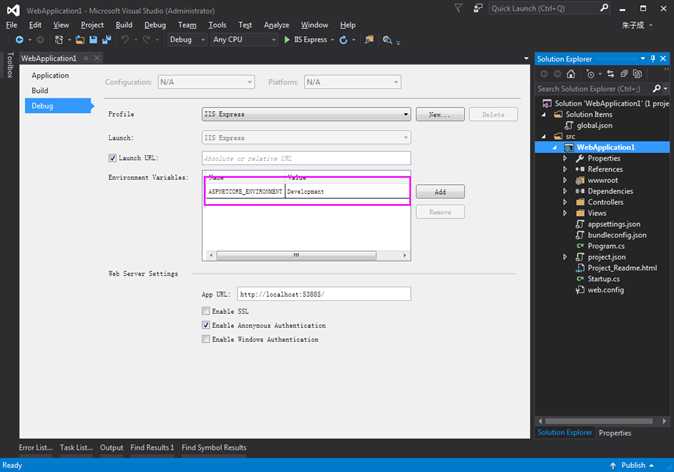
Task: Click the Quick Launch search magnifier
Action: click(604, 8)
